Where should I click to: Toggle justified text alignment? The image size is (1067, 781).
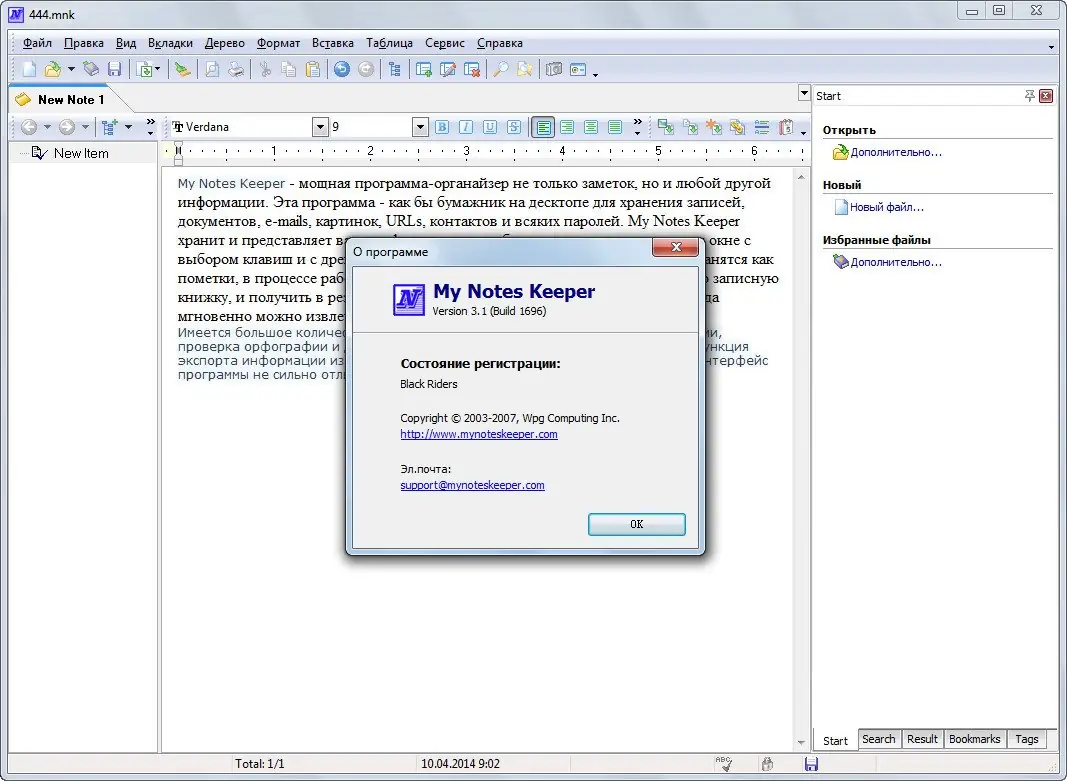[615, 127]
